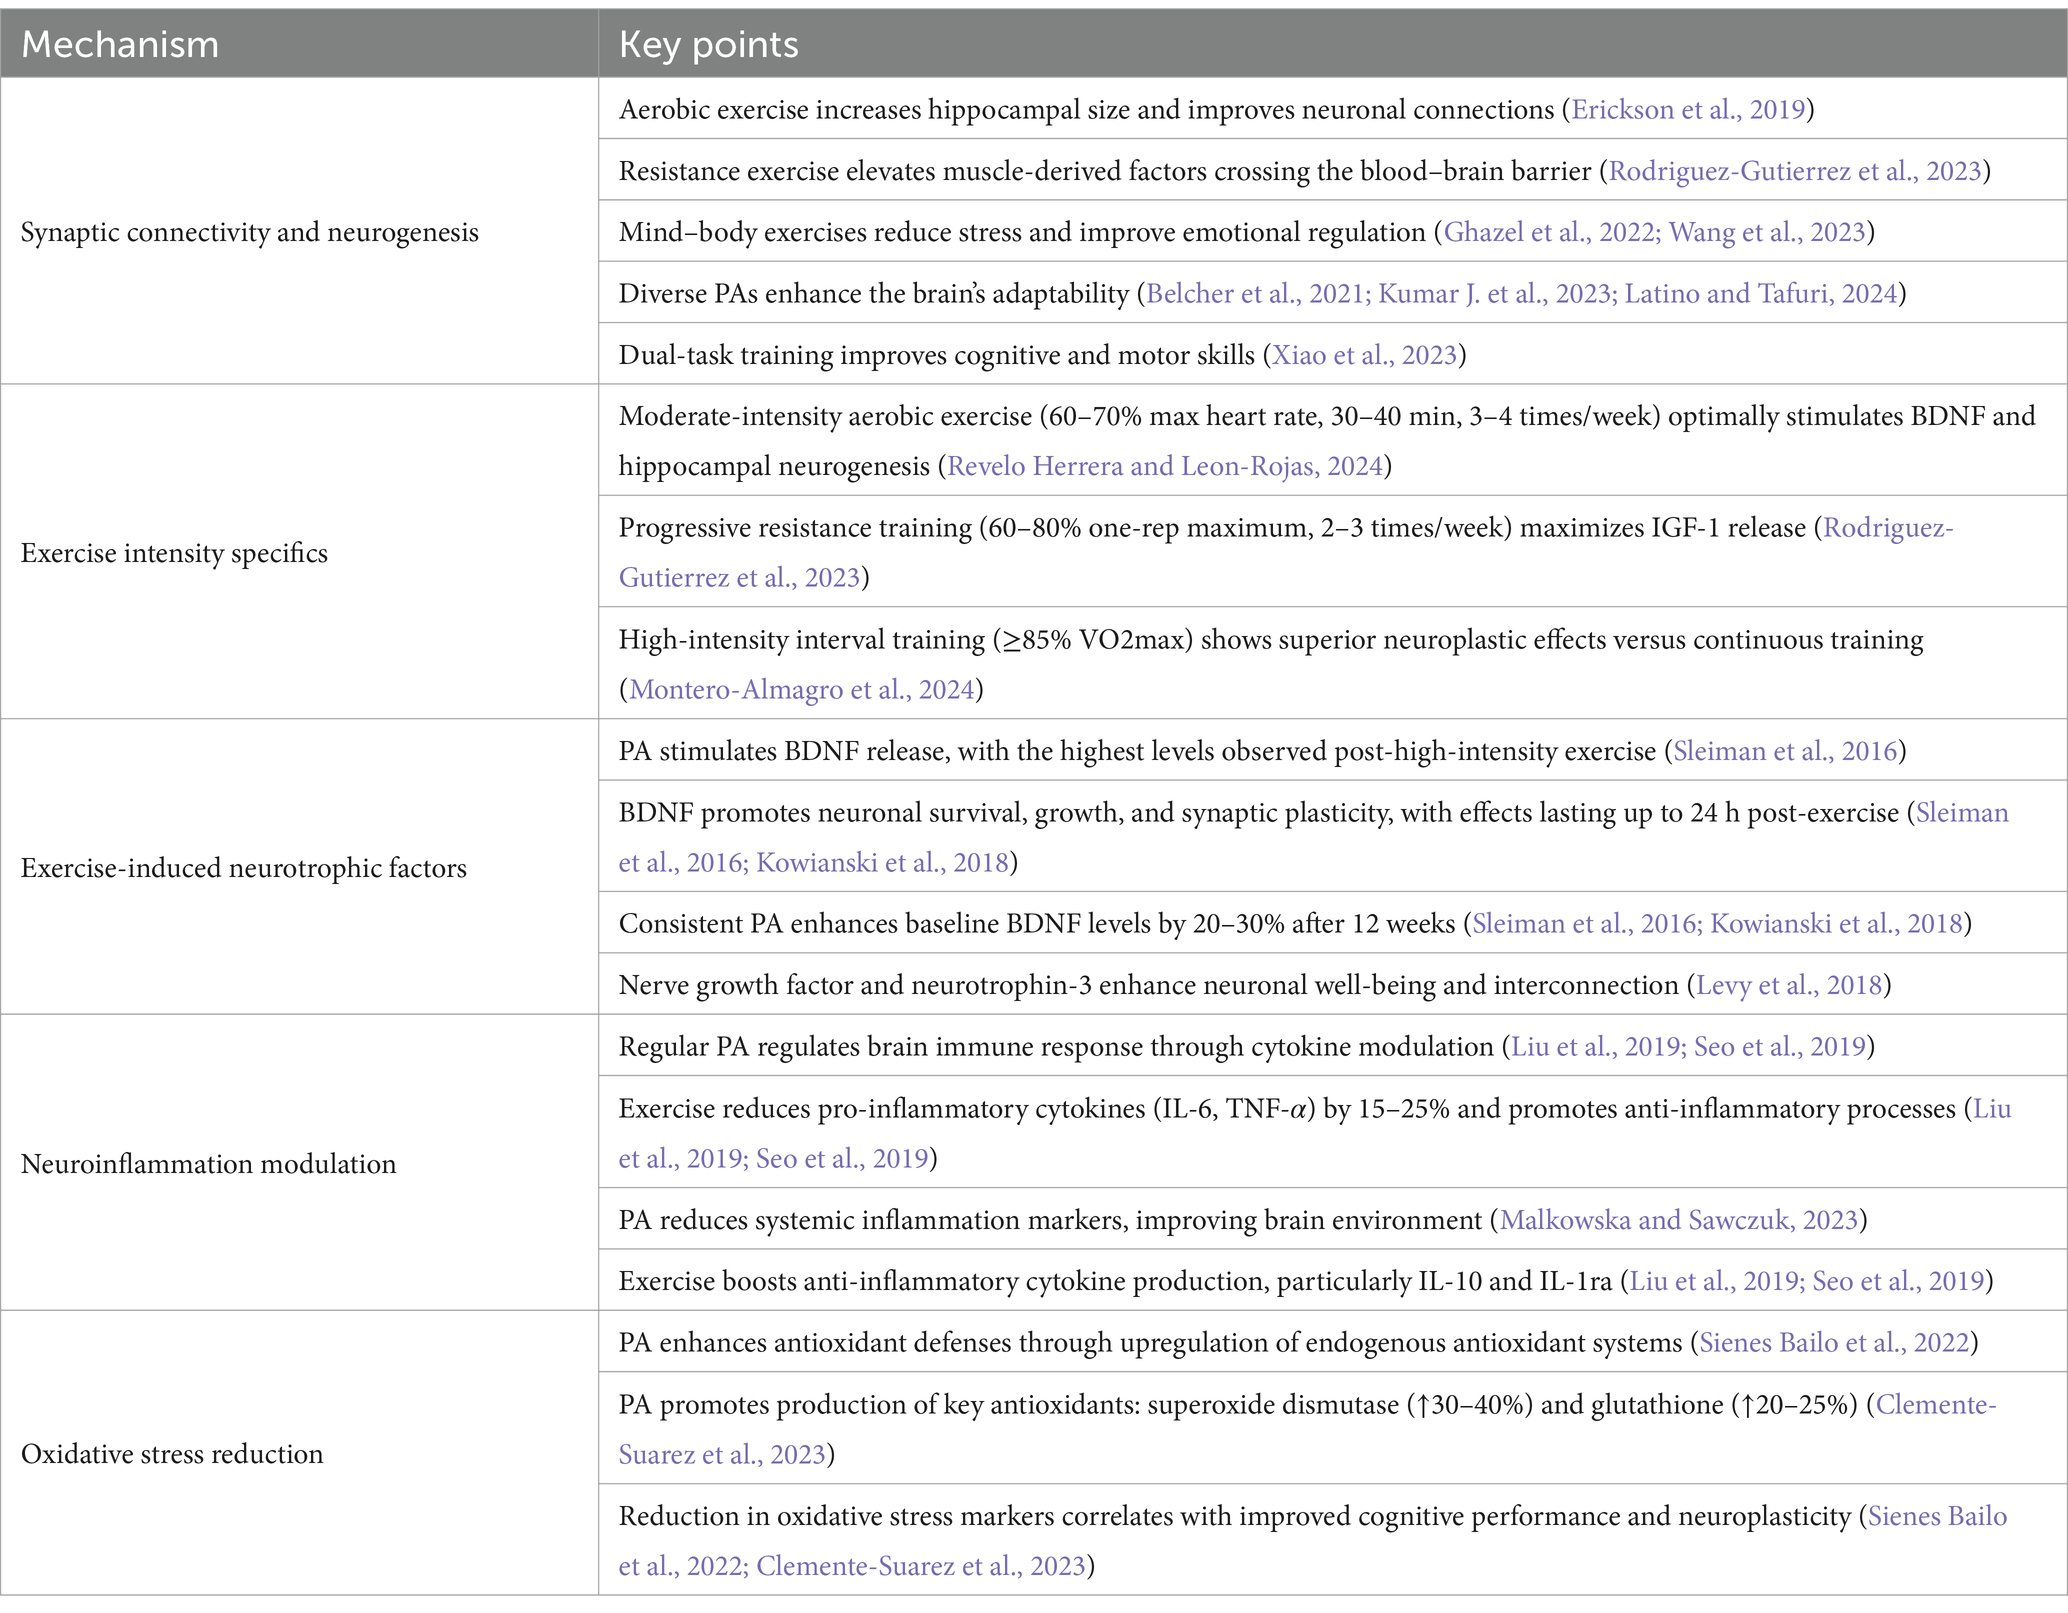Click text 'Mind–body exercises reduce stress'
The height and width of the screenshot is (1613, 2068).
tap(819, 232)
